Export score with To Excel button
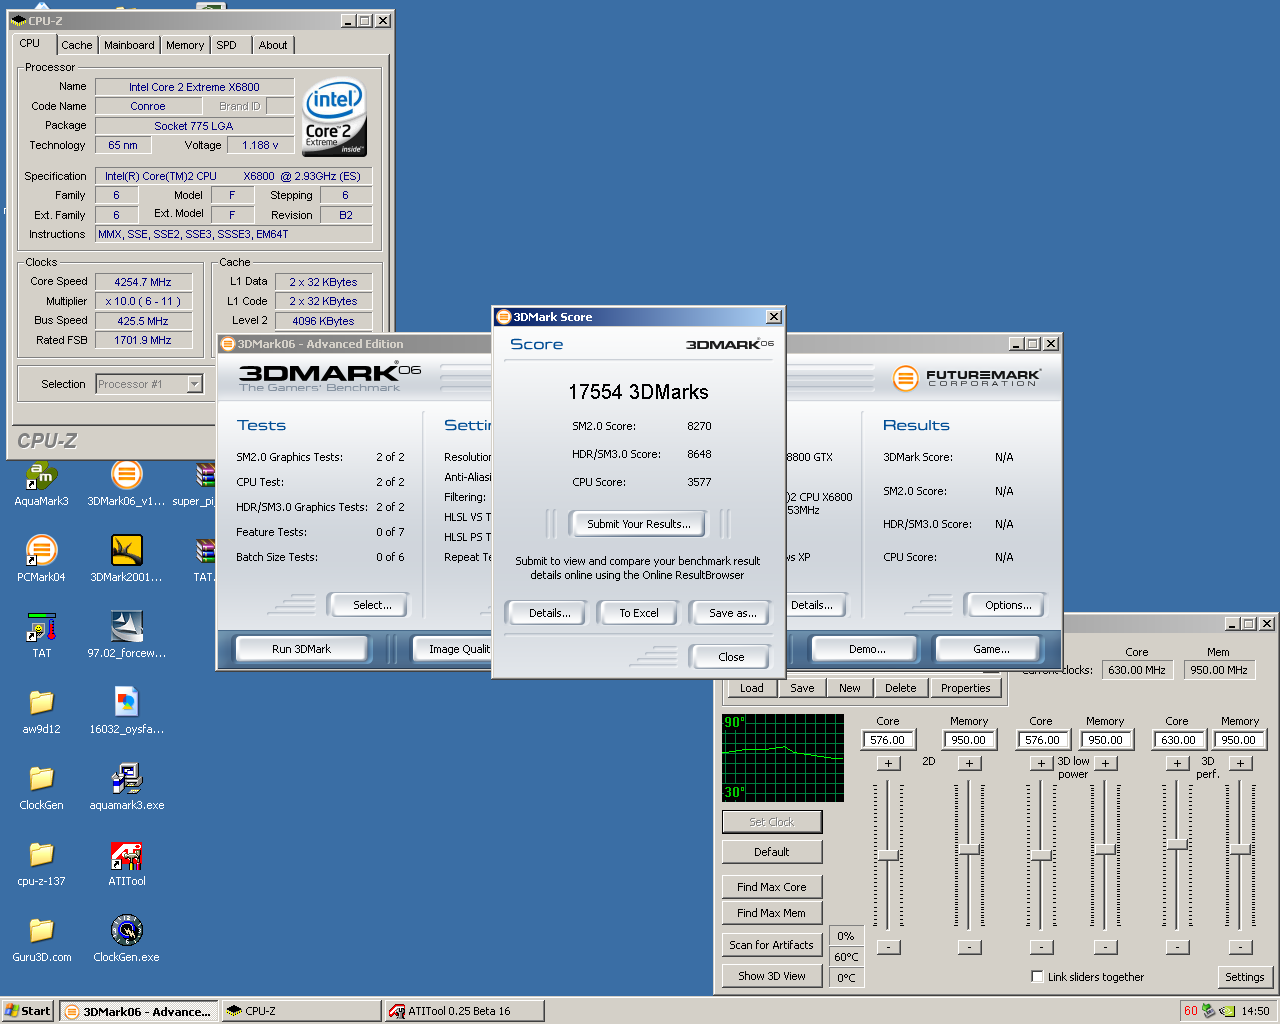 (x=638, y=613)
